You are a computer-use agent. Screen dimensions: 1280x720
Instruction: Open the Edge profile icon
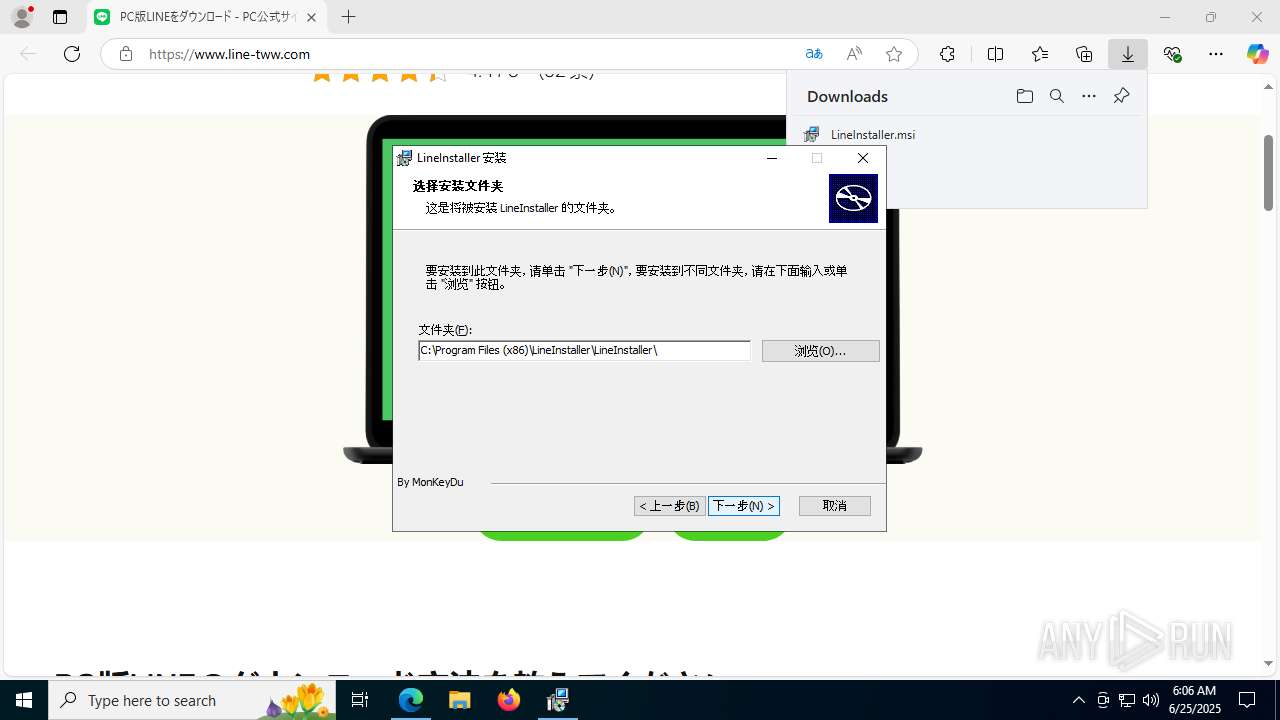22,17
